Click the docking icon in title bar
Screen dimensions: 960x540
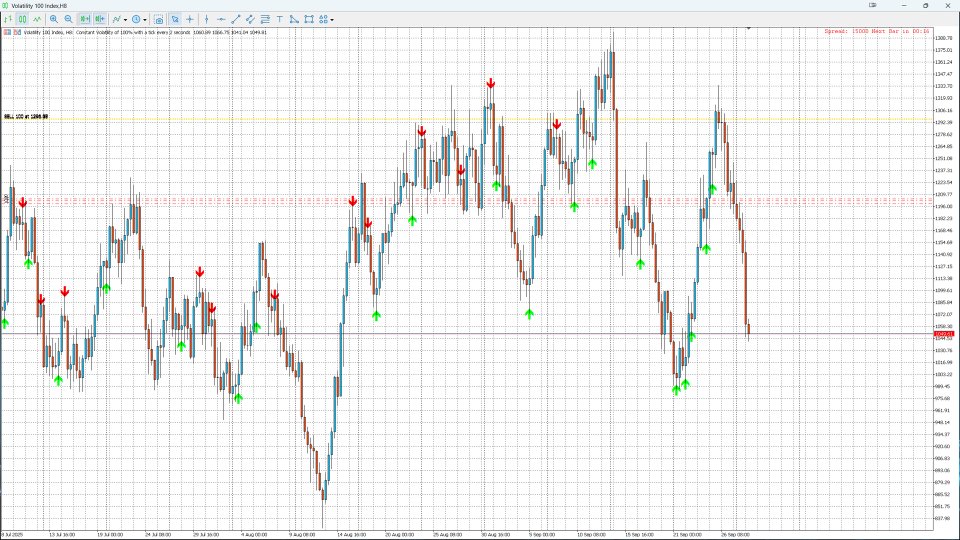[872, 5]
